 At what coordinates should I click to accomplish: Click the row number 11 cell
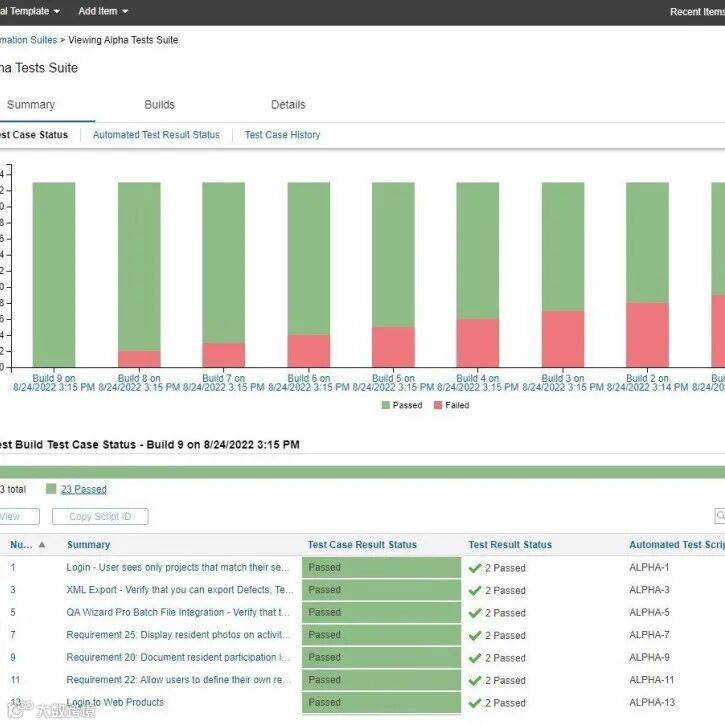[x=15, y=680]
